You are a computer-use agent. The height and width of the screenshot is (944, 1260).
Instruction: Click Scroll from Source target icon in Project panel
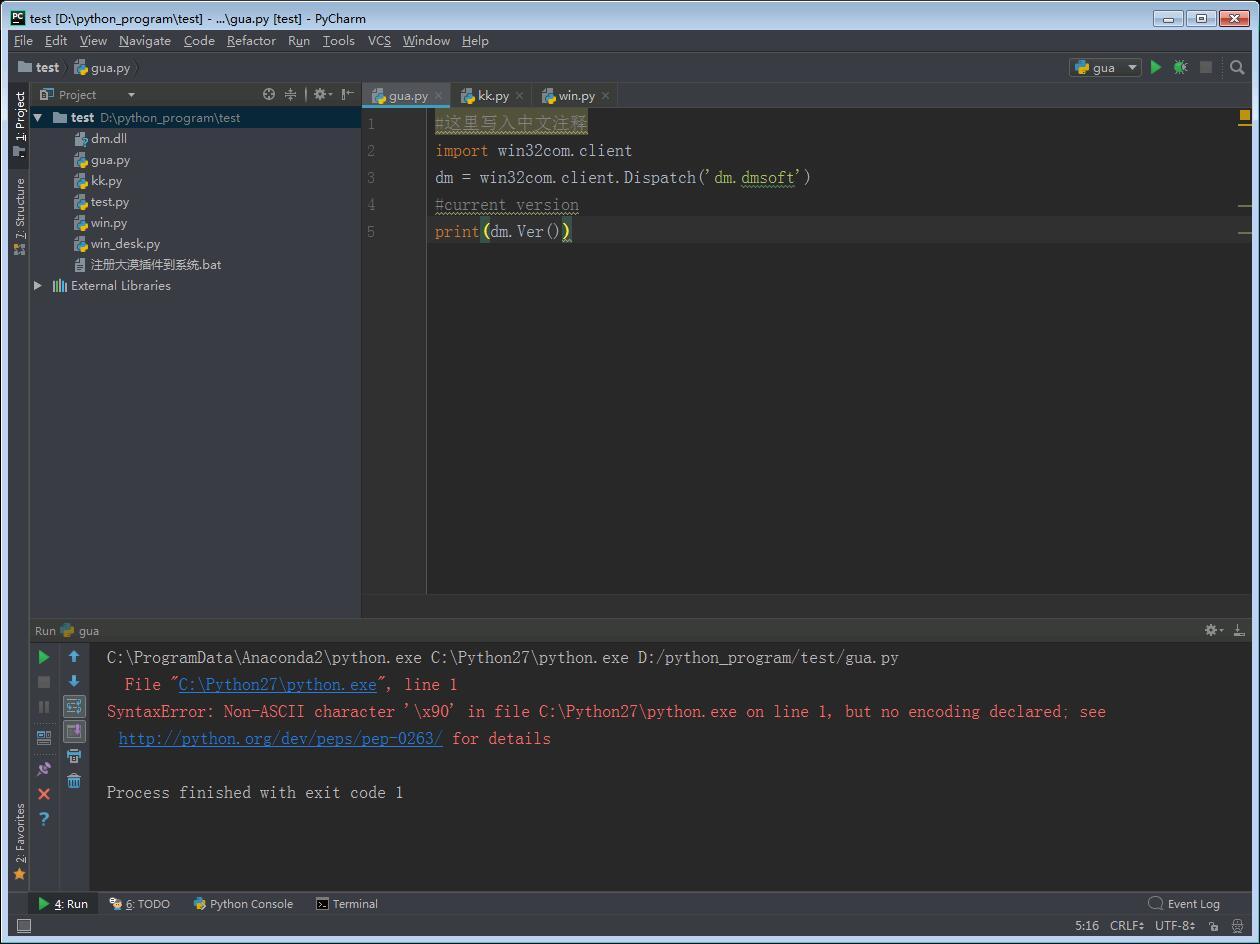click(x=269, y=94)
